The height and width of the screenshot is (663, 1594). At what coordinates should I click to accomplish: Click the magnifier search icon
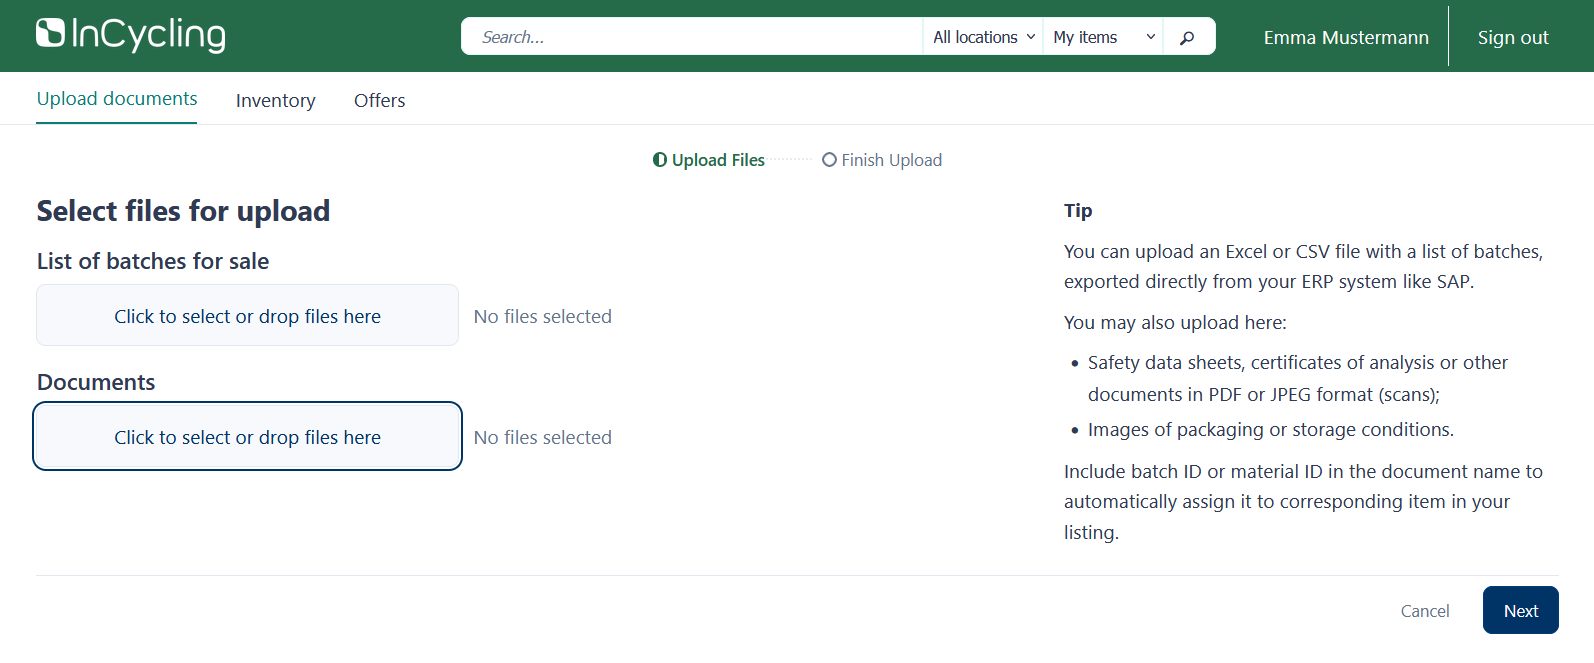[x=1187, y=37]
